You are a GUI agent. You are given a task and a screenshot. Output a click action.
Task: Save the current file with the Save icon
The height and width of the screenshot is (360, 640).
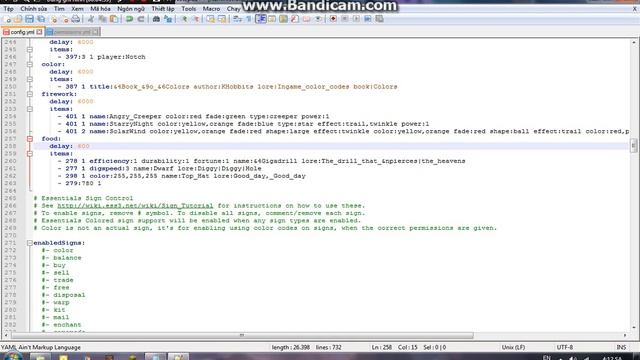click(29, 19)
